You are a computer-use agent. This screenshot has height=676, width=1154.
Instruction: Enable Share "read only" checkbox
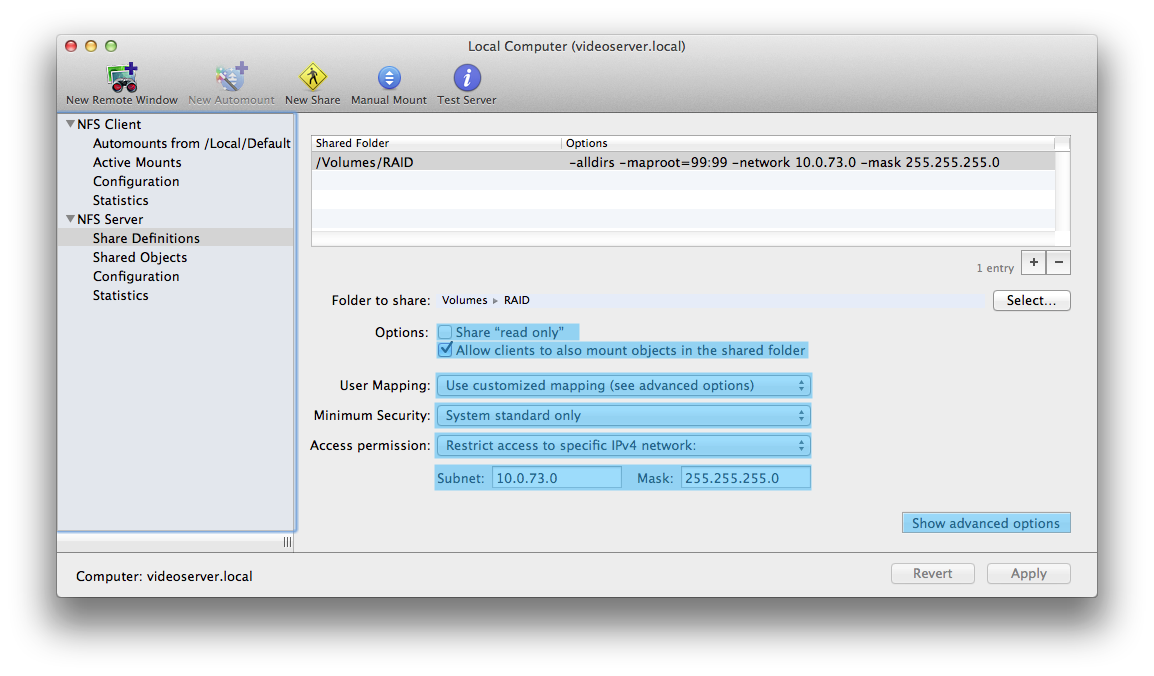click(x=445, y=332)
